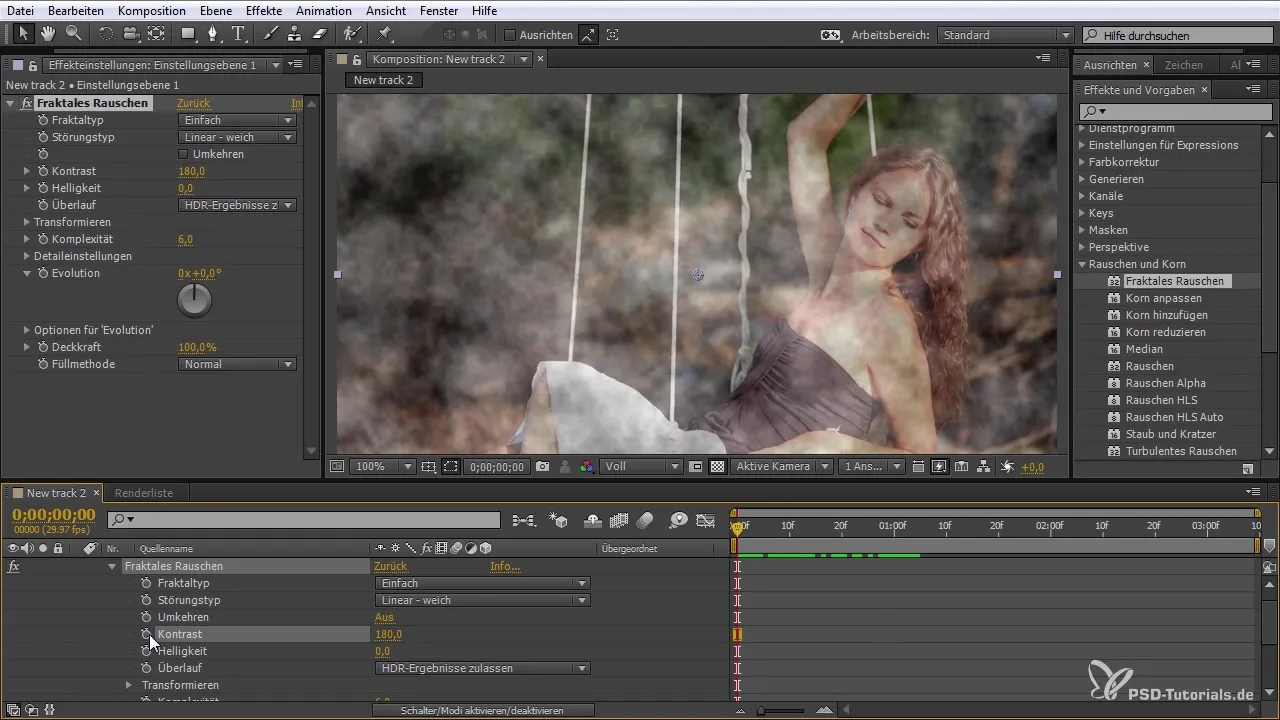Viewport: 1280px width, 720px height.
Task: Click the Evolution rotation dial
Action: pos(195,300)
